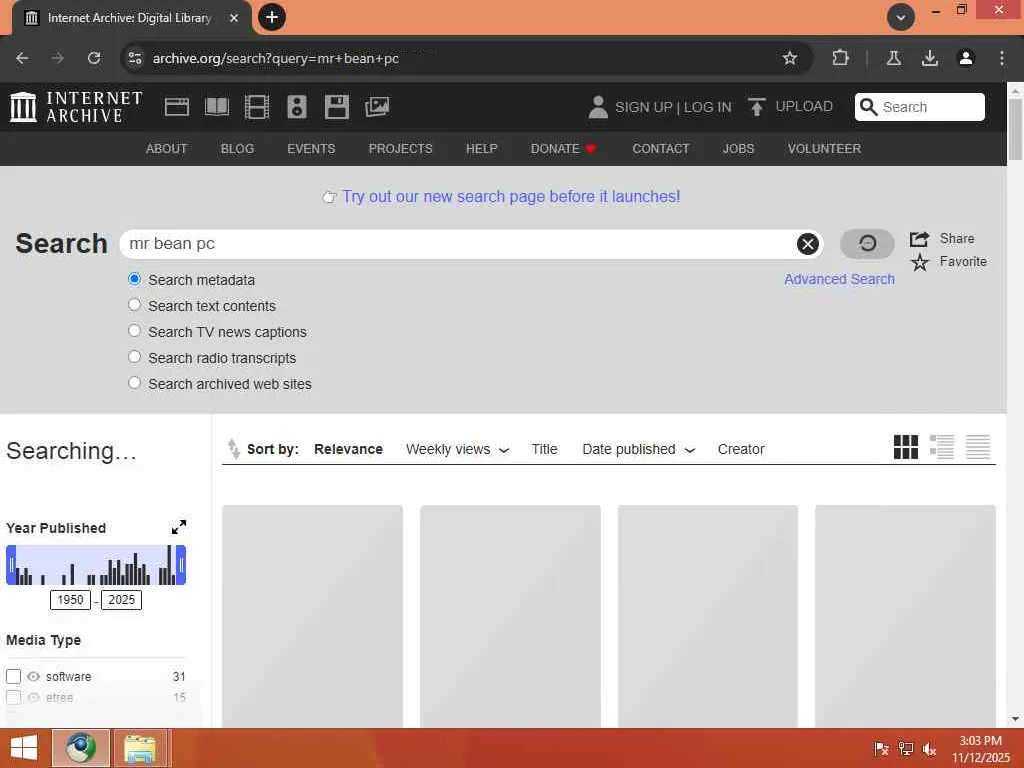Grab the right year range slider handle

click(x=182, y=565)
